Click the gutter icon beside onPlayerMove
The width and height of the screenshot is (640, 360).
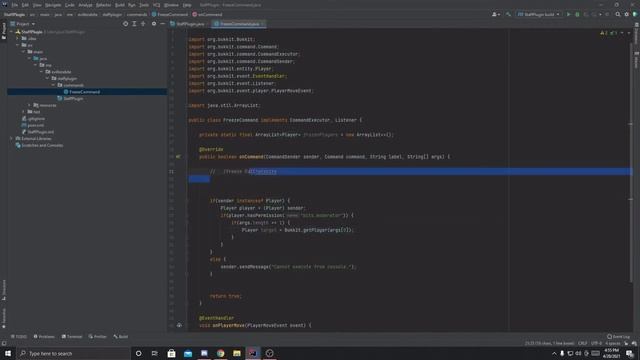tap(179, 325)
